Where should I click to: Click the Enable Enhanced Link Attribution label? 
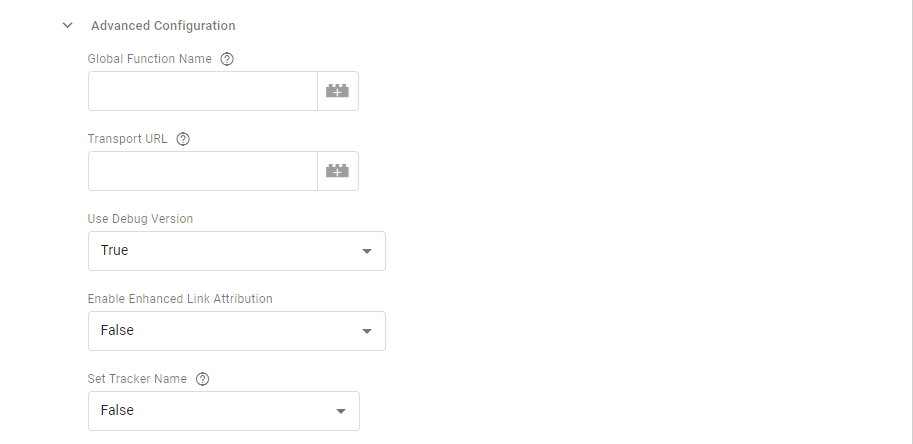180,298
